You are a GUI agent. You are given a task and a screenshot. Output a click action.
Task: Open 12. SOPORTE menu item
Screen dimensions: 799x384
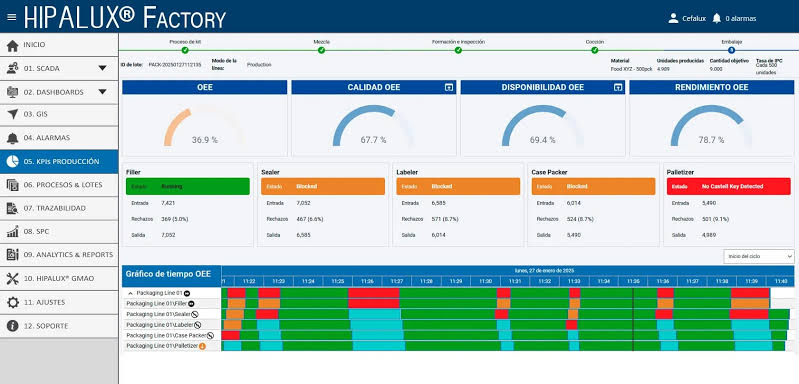(59, 326)
